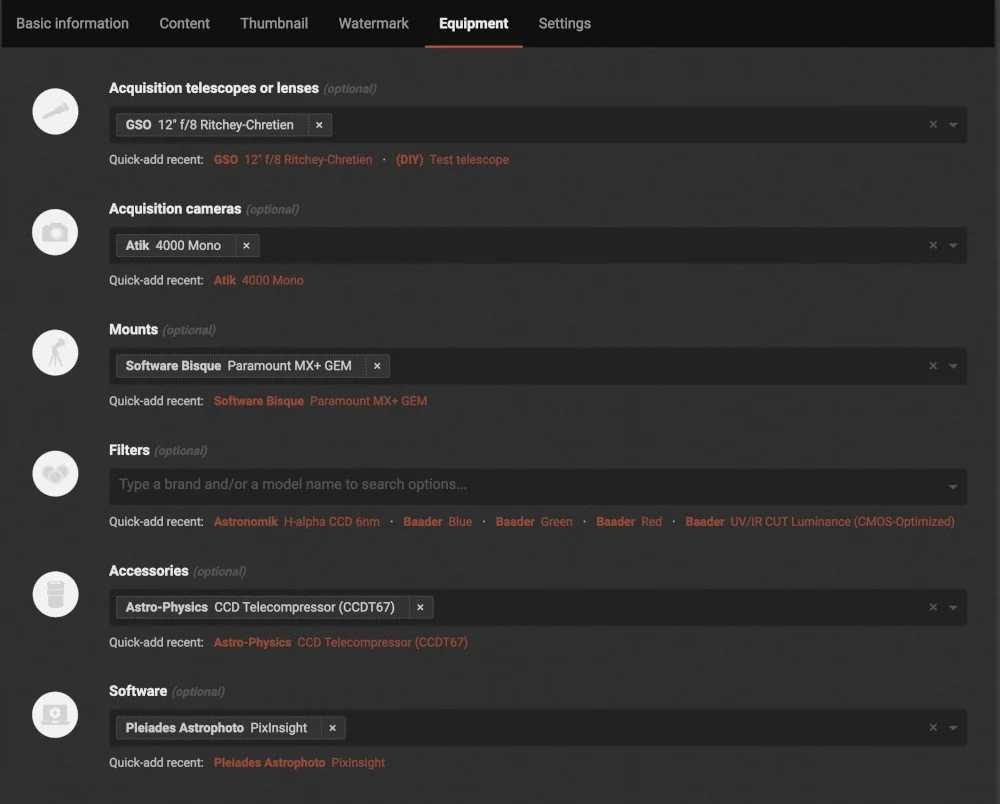
Task: Click the Atik 4000 Mono tag label
Action: point(173,245)
